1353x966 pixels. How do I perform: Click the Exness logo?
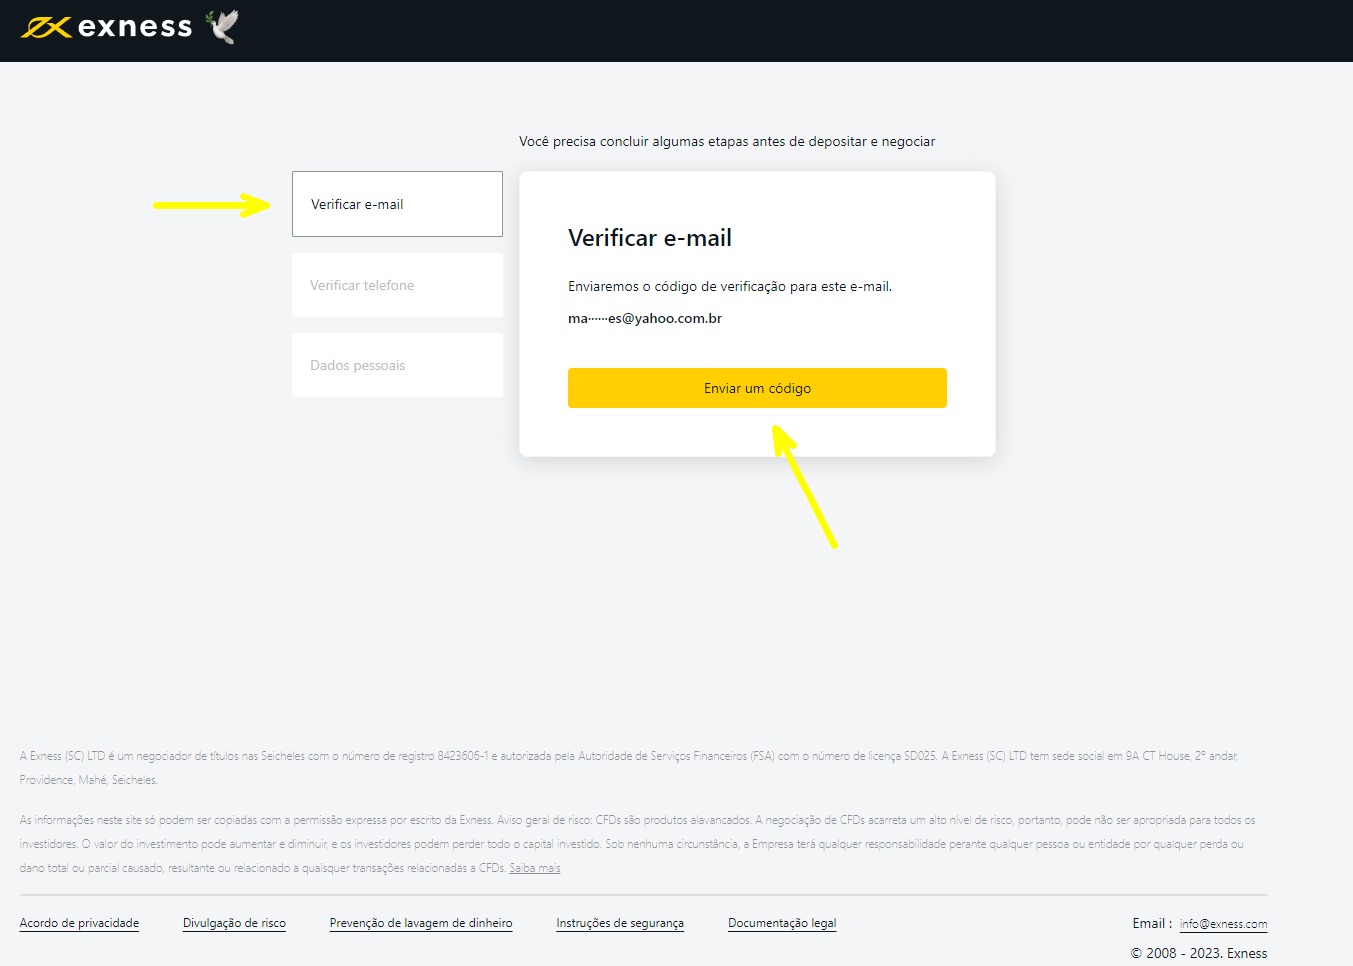(112, 26)
